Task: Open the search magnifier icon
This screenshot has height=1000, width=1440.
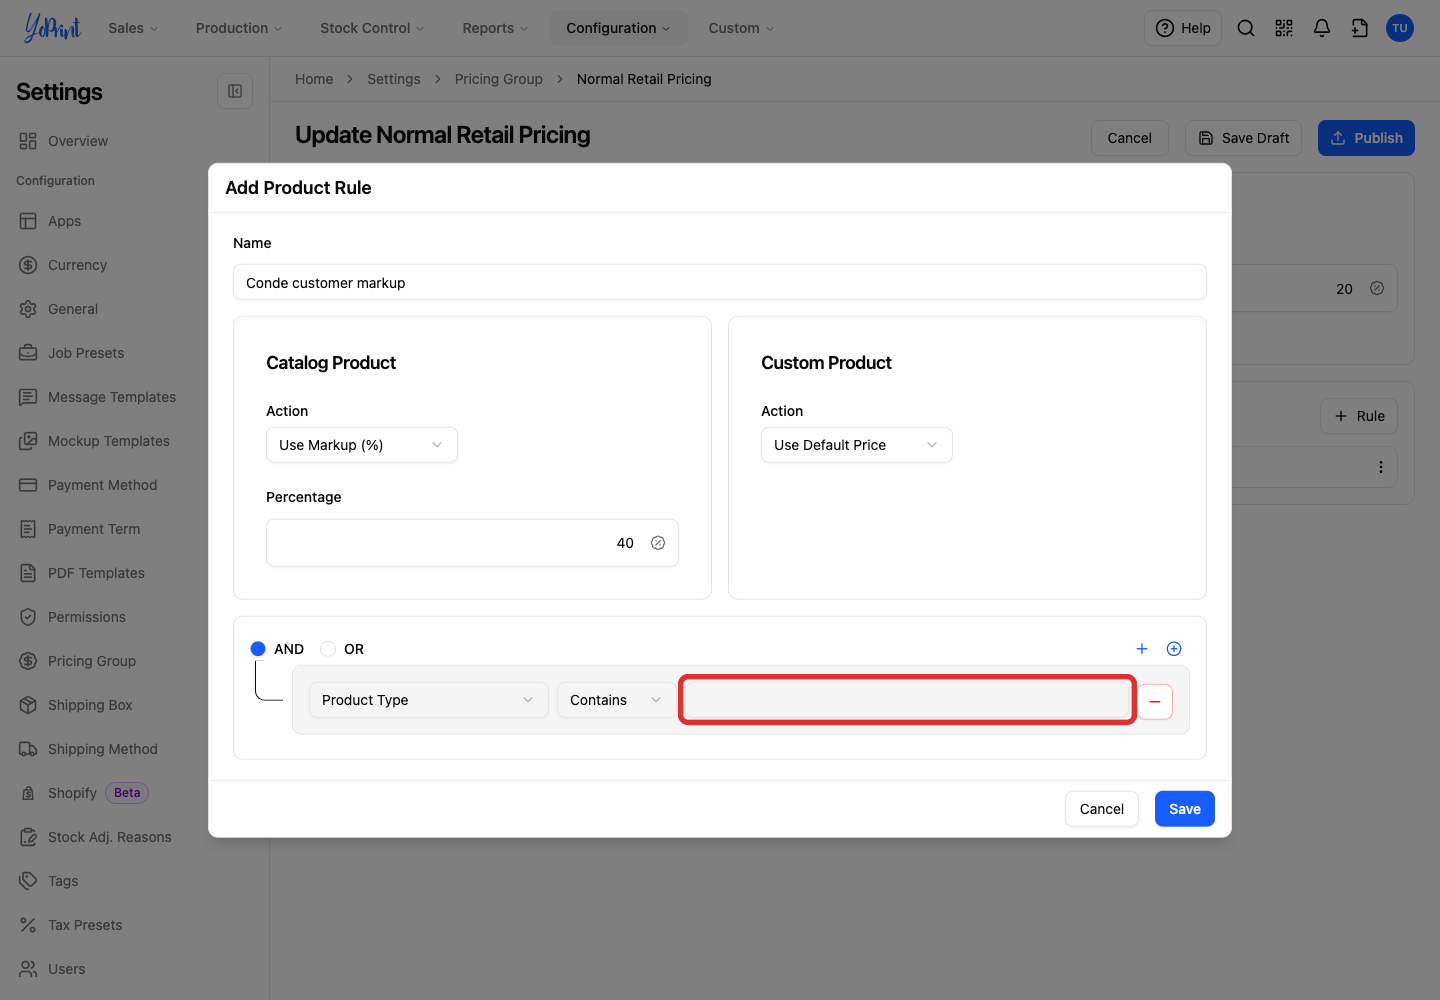Action: tap(1246, 28)
